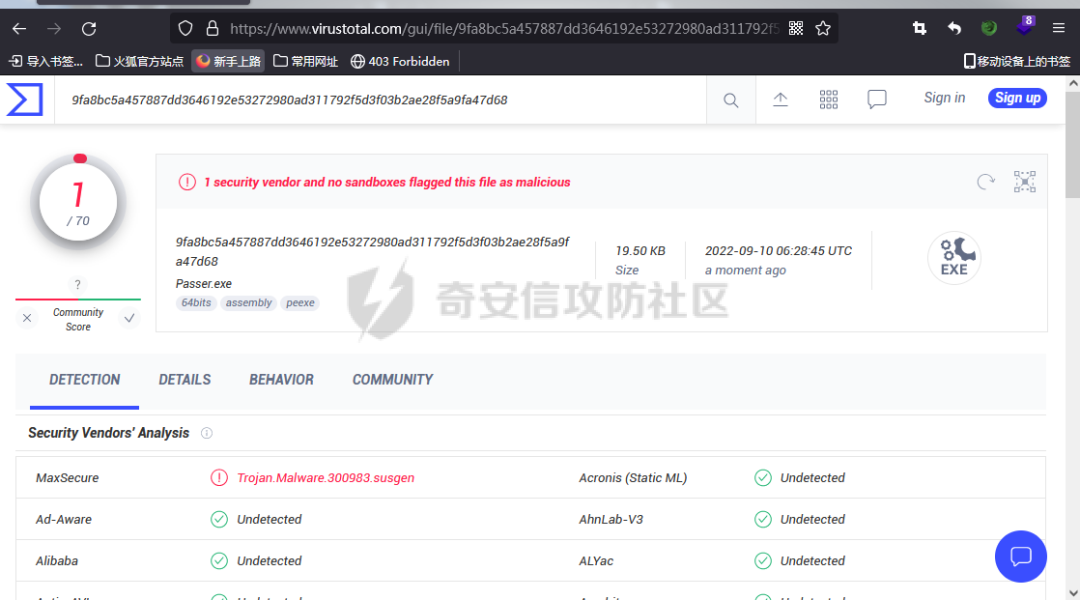
Task: Click the vertical scrollbar thumb
Action: click(x=1073, y=145)
